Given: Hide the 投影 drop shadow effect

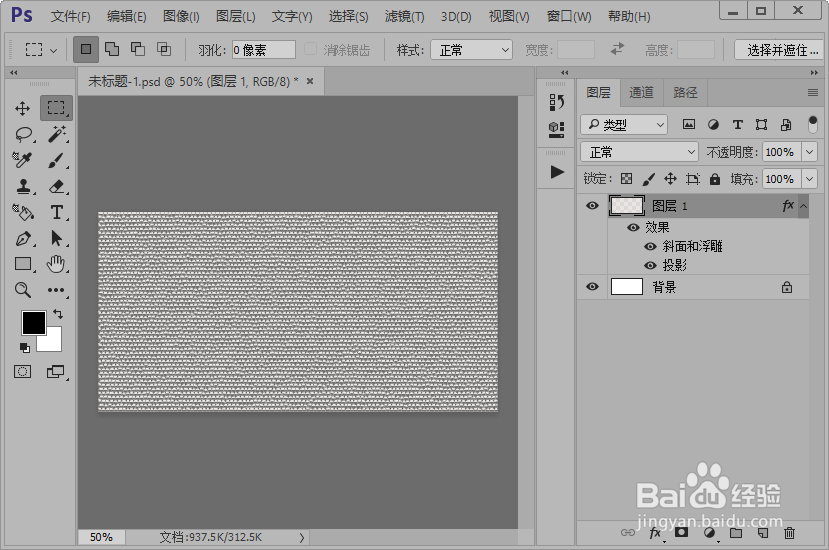Looking at the screenshot, I should [650, 265].
